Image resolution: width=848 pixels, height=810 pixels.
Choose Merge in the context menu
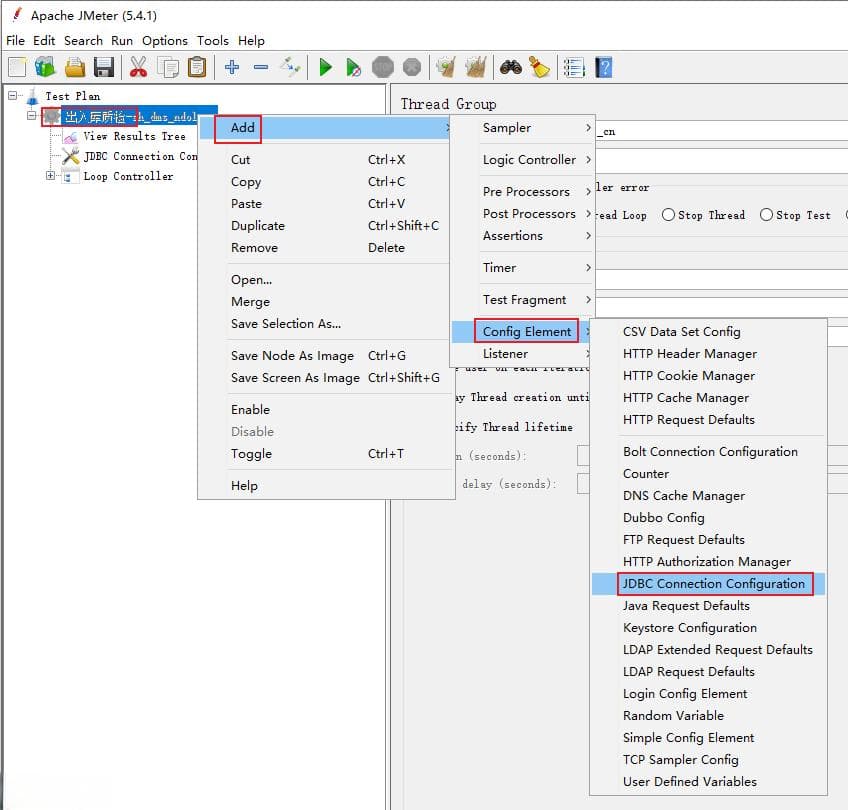pos(324,302)
